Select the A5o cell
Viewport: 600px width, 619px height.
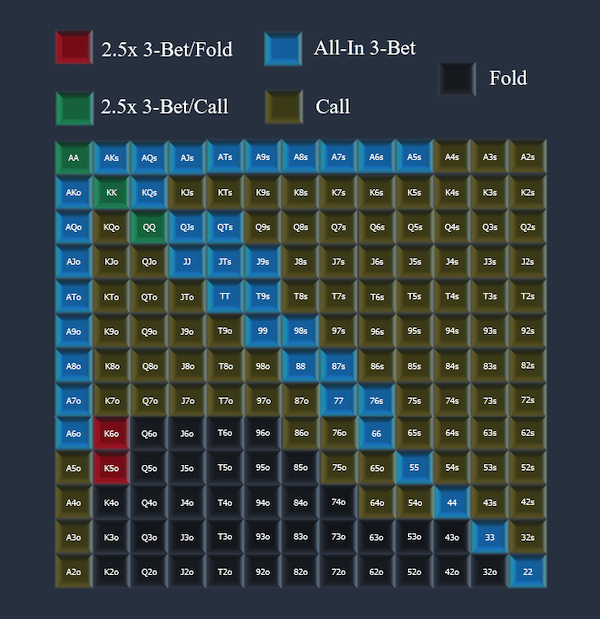(x=74, y=468)
